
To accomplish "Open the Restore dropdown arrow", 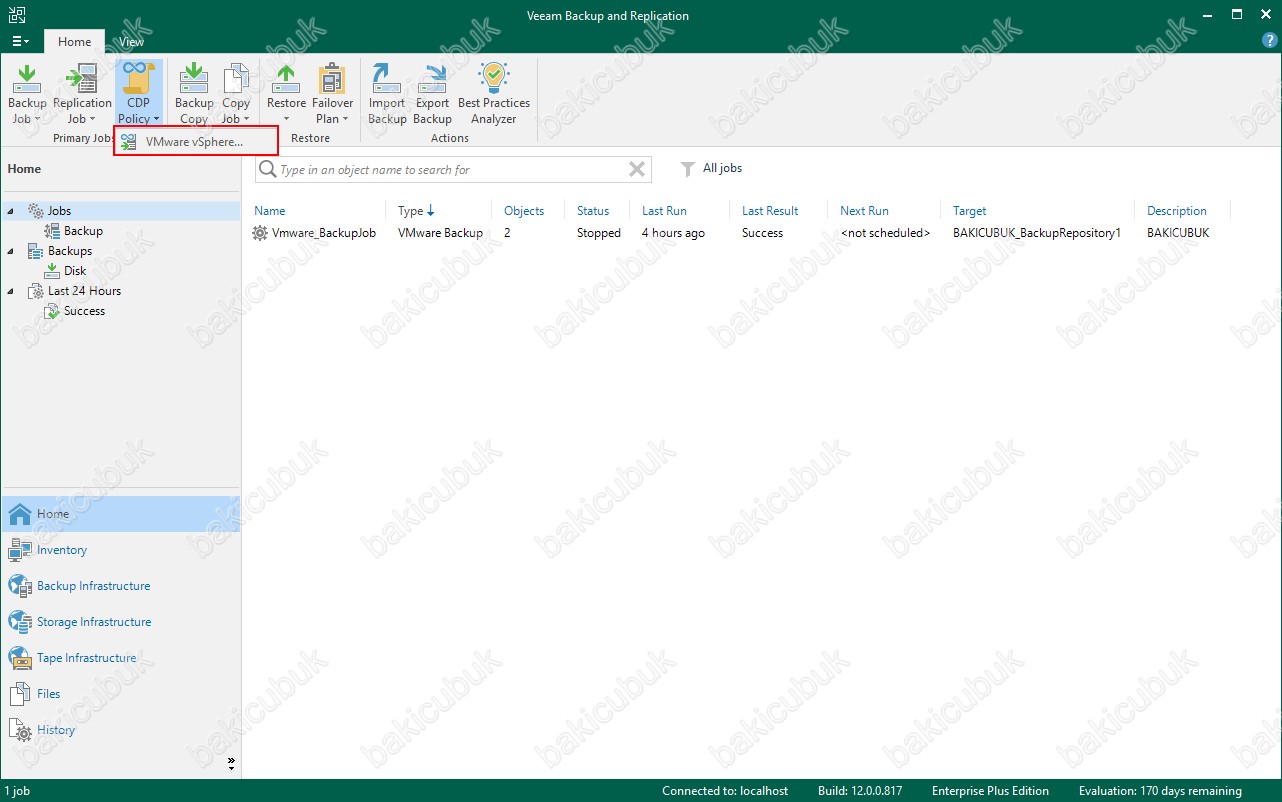I will [x=286, y=119].
